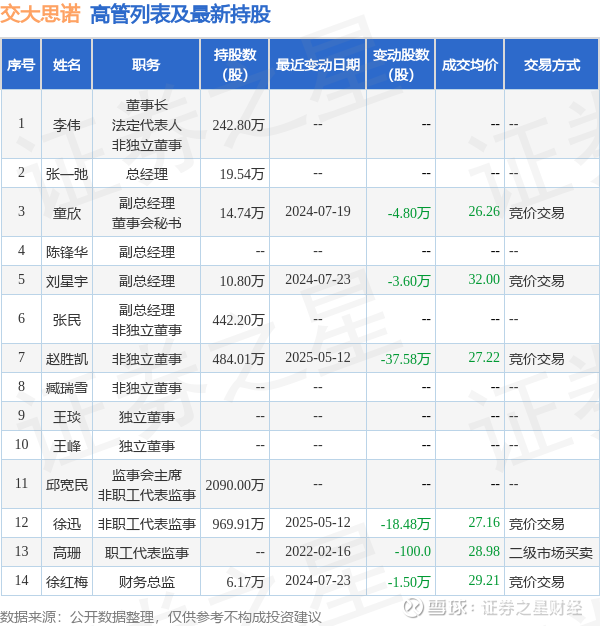Click 邱宽民's position 监事会主席
The image size is (600, 626).
147,475
